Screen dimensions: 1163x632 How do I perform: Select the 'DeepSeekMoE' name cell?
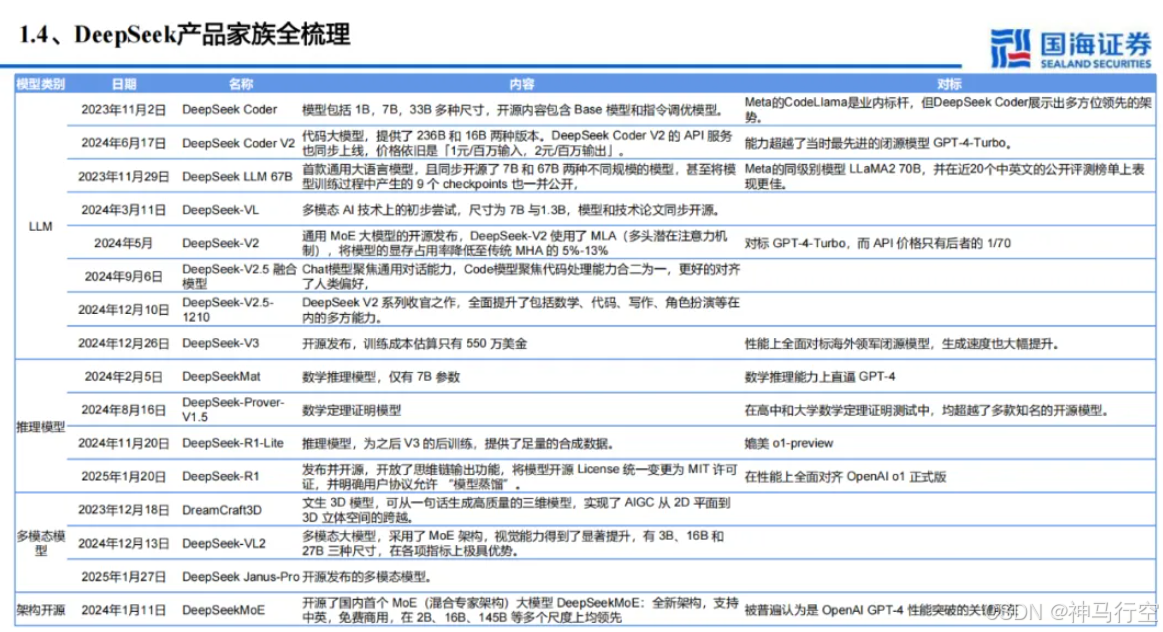pos(223,610)
